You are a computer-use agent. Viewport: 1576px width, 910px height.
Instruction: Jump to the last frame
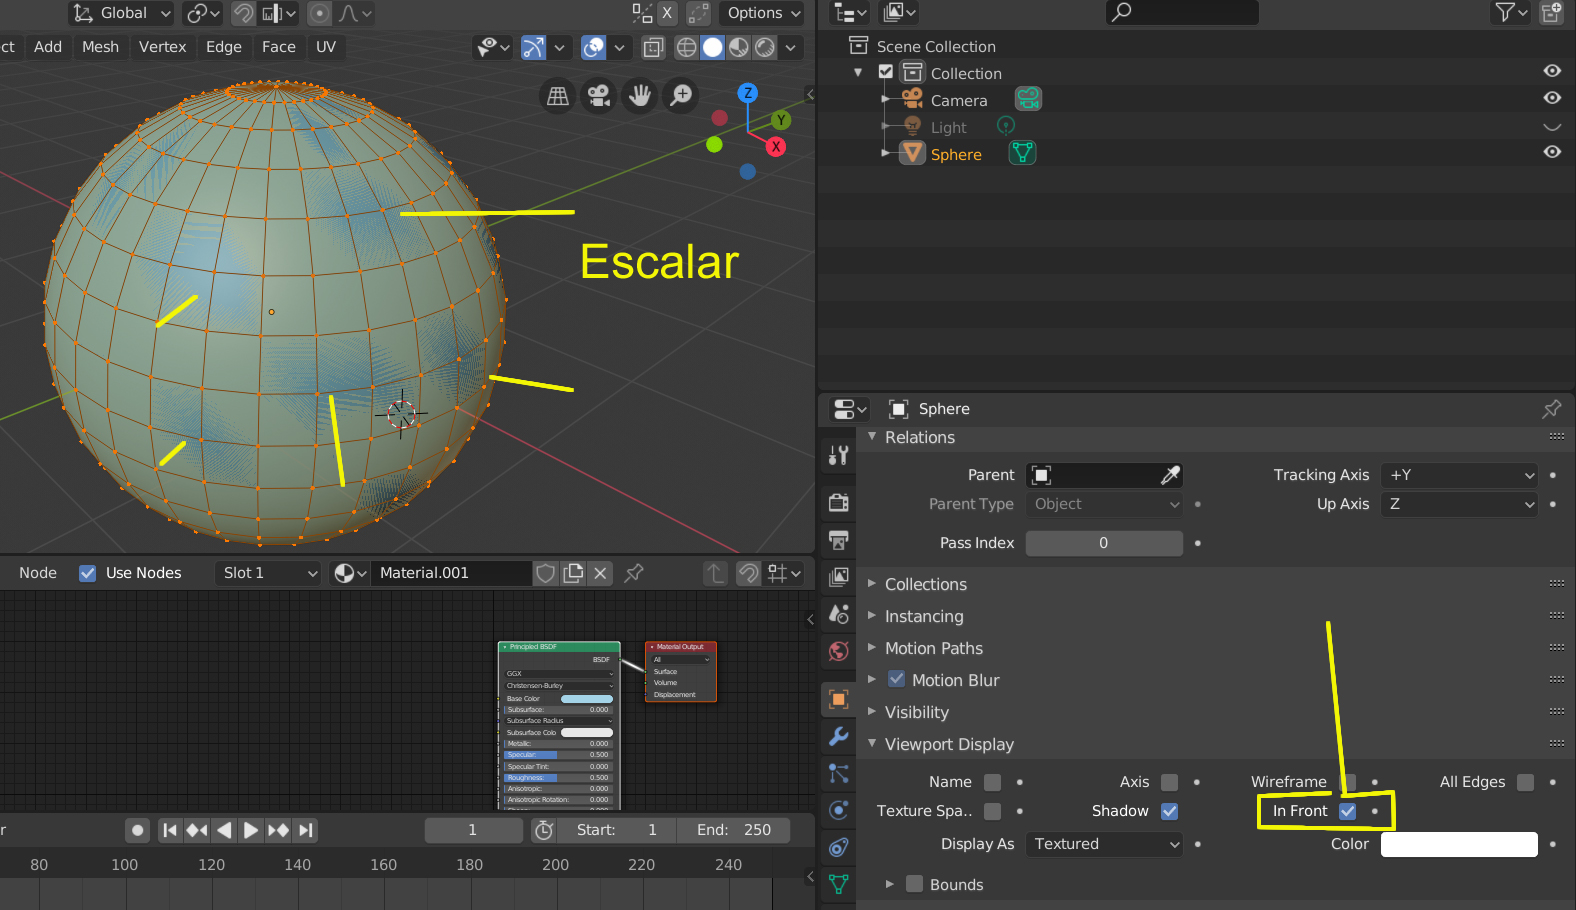point(306,830)
